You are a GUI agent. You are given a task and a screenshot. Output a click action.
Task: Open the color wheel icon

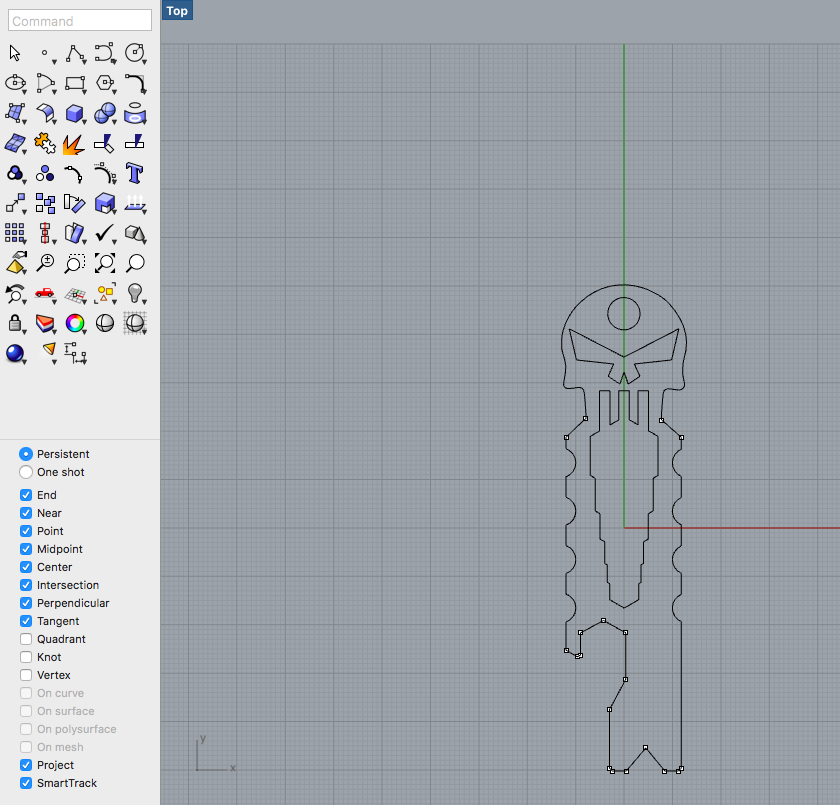(x=75, y=323)
